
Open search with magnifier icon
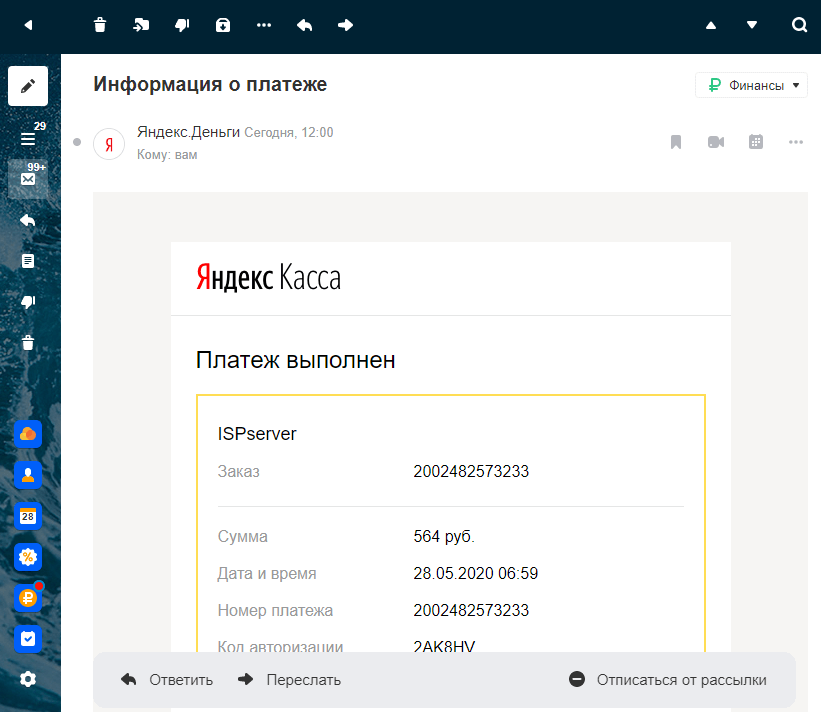coord(799,25)
